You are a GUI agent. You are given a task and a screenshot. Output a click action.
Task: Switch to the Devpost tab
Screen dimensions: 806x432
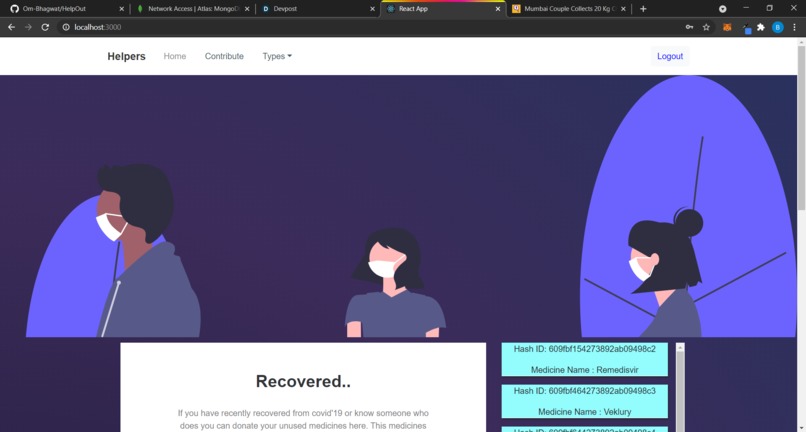[319, 9]
